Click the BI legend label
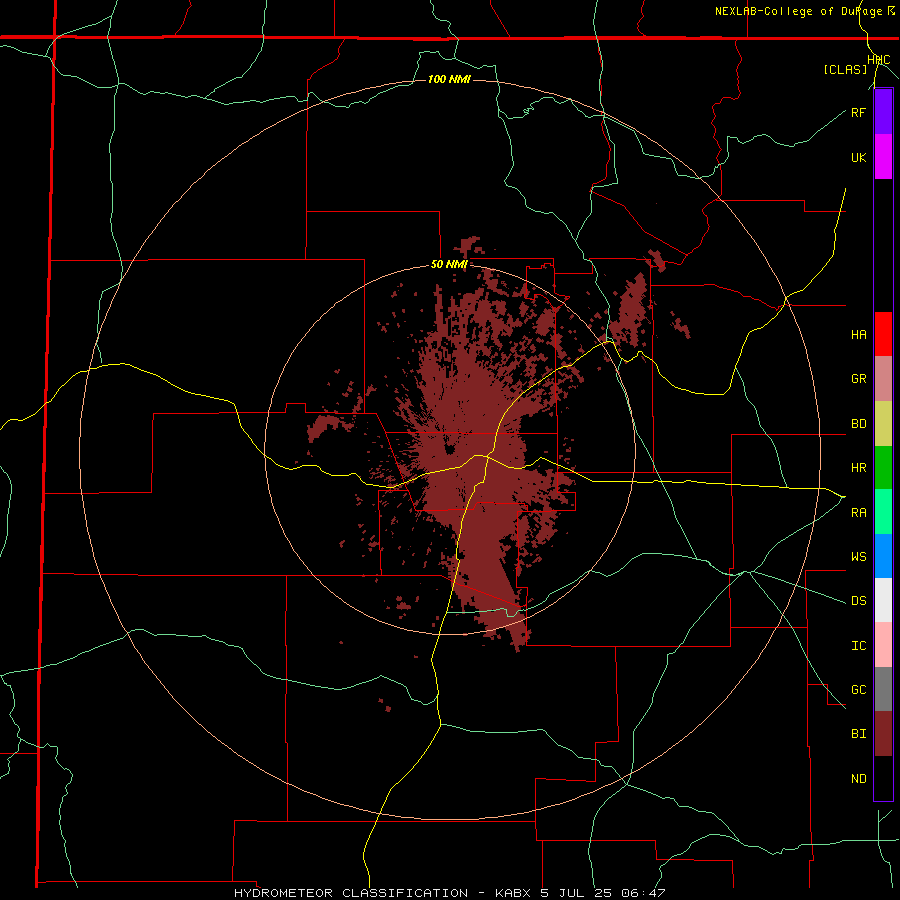Viewport: 900px width, 900px height. 858,734
